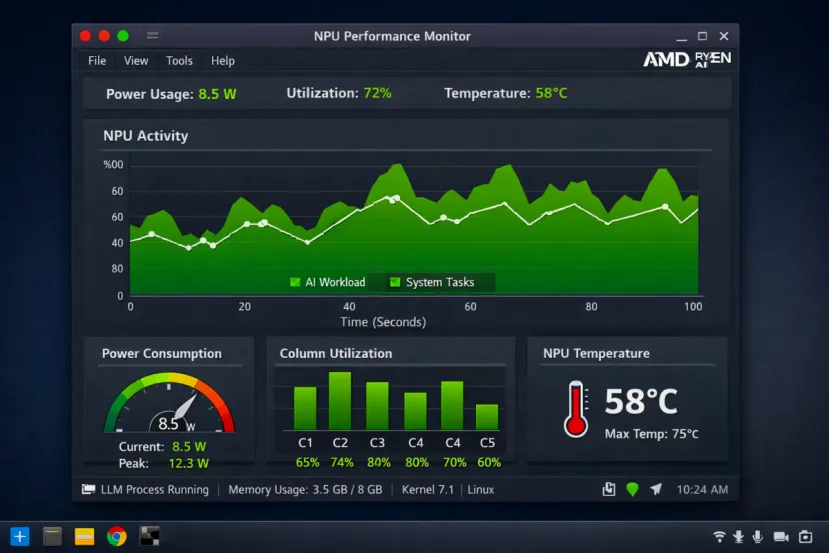829x553 pixels.
Task: Click the blue plus launcher icon in the taskbar
Action: tap(20, 537)
